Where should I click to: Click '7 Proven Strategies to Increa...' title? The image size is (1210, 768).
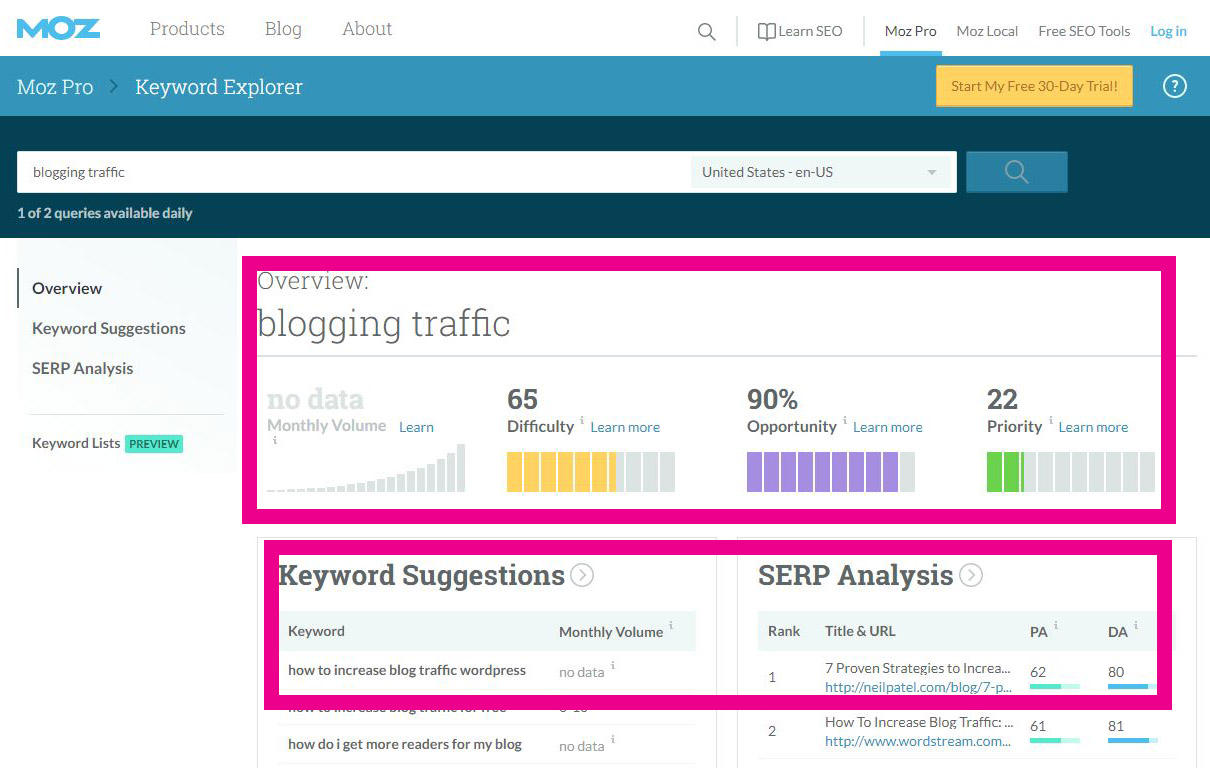point(918,668)
